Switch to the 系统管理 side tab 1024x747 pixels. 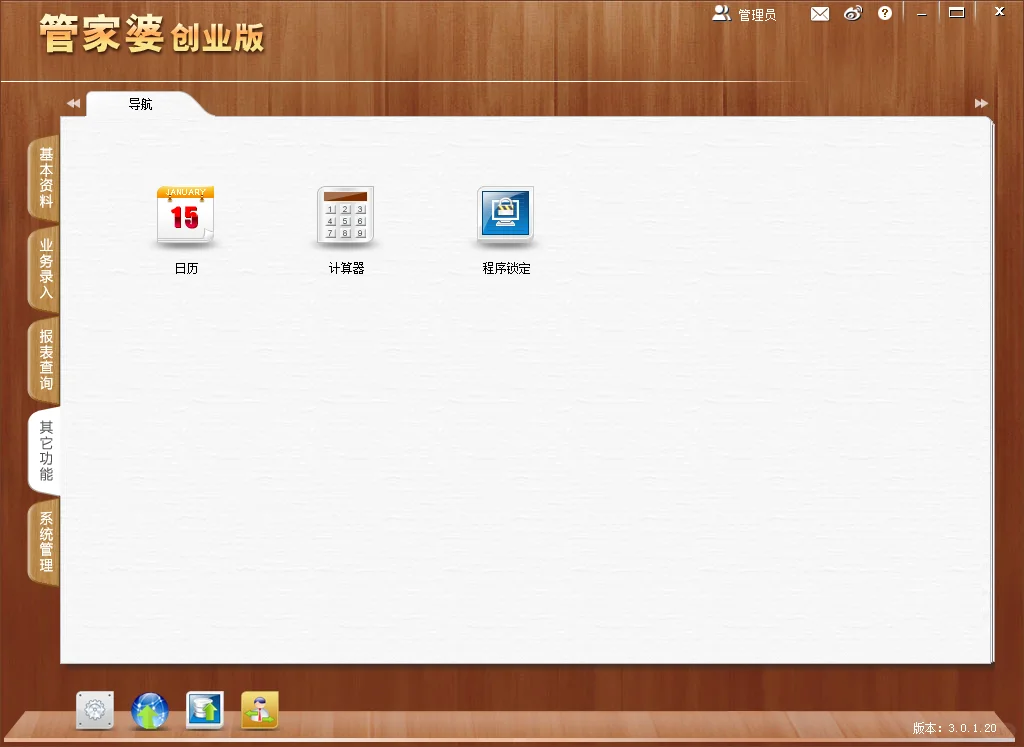(x=45, y=542)
